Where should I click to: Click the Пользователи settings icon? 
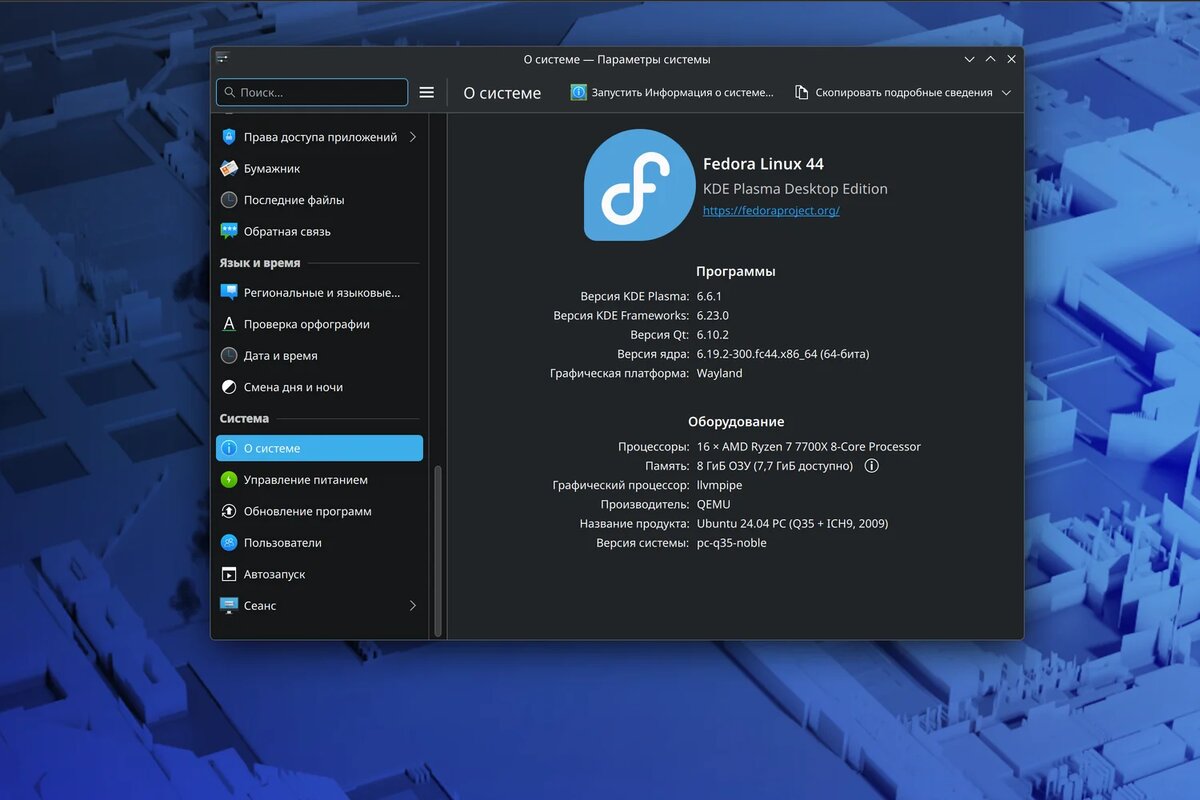[x=228, y=542]
